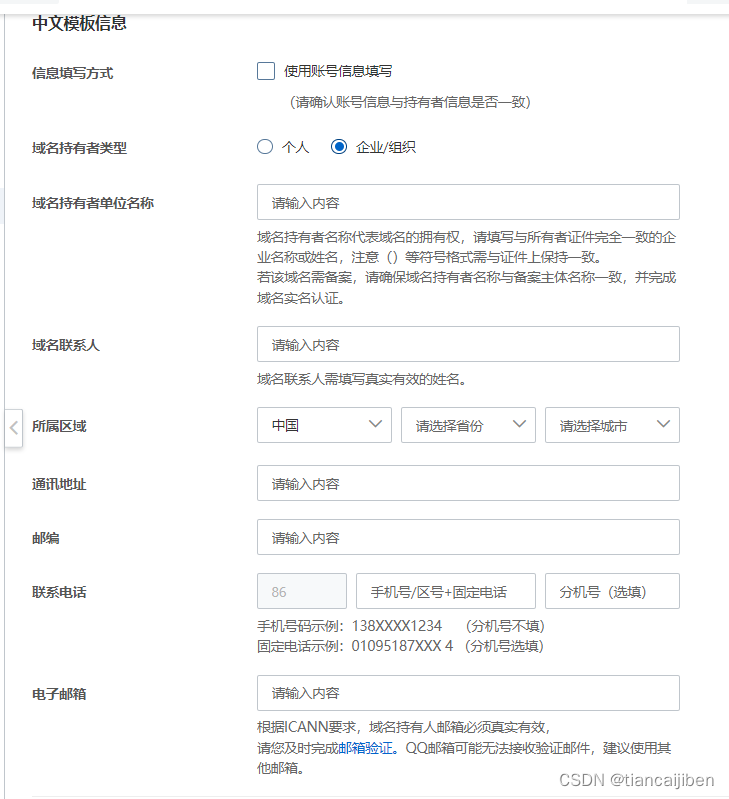Select the 个人 radio button
This screenshot has height=799, width=729.
265,147
